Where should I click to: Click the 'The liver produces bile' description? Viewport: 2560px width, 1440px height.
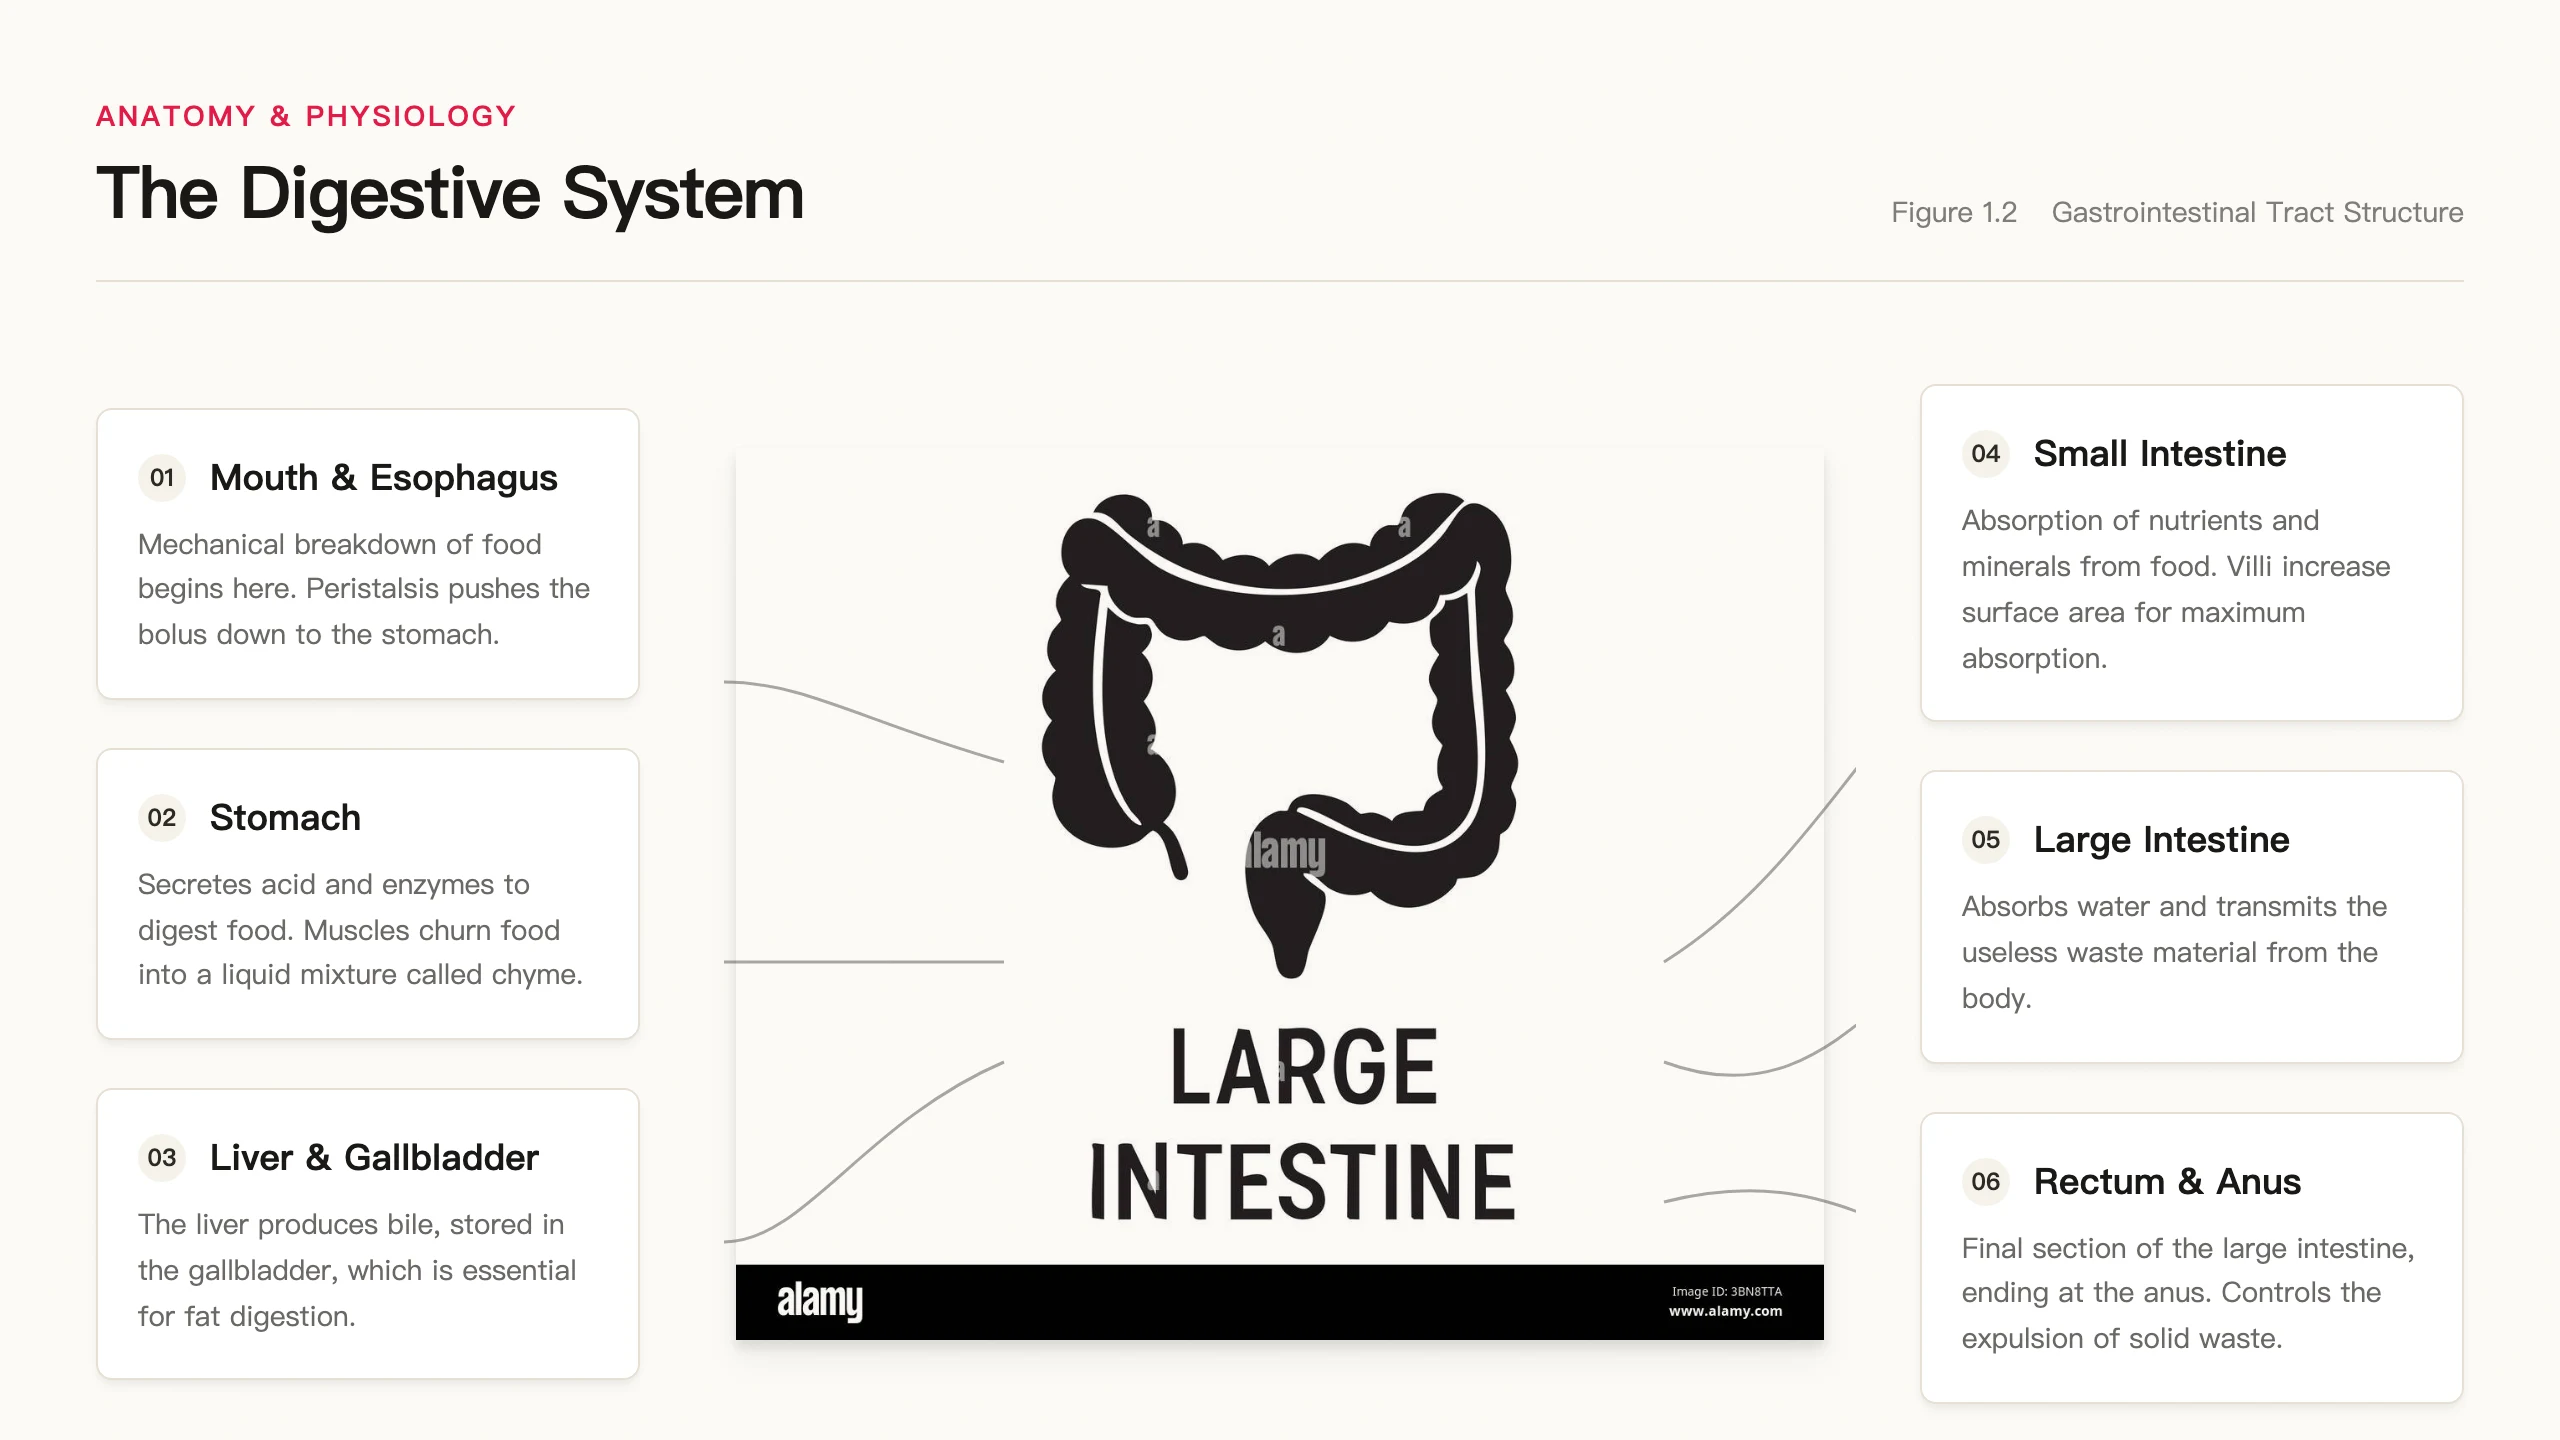pos(357,1270)
